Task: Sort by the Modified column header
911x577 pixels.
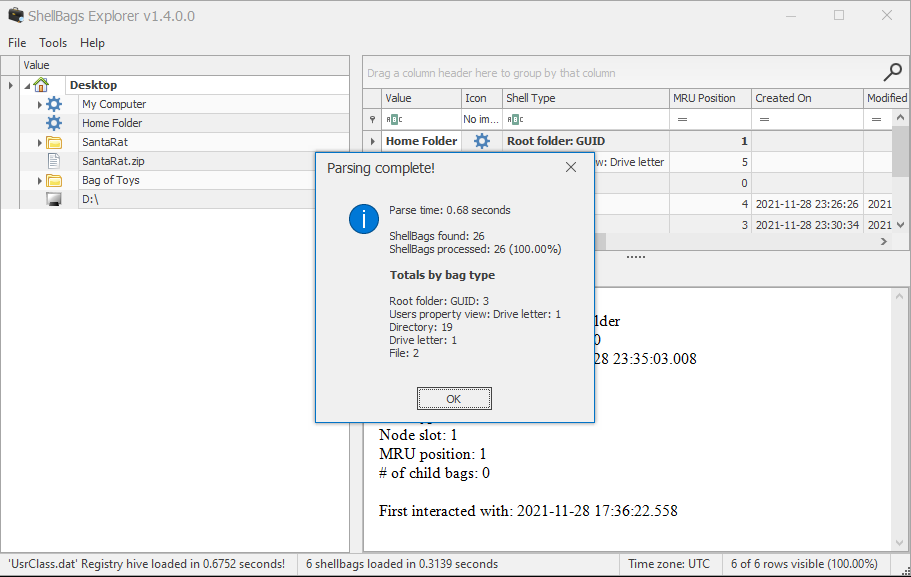Action: click(x=886, y=98)
